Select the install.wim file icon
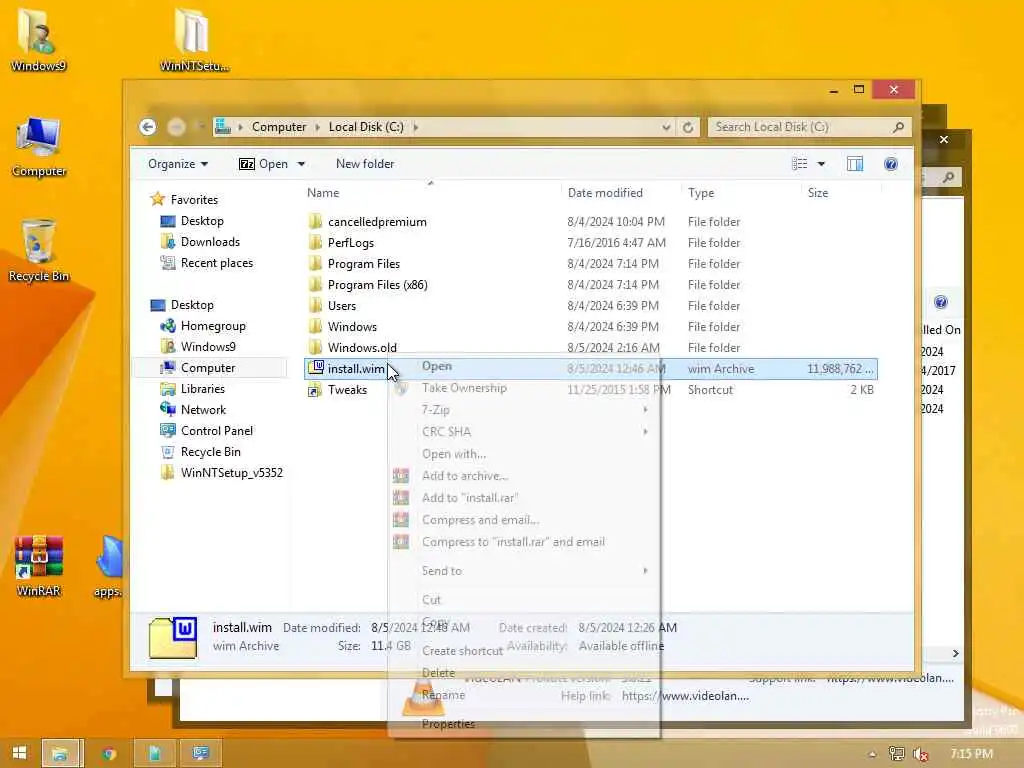Screen dimensions: 1024x768 point(315,368)
